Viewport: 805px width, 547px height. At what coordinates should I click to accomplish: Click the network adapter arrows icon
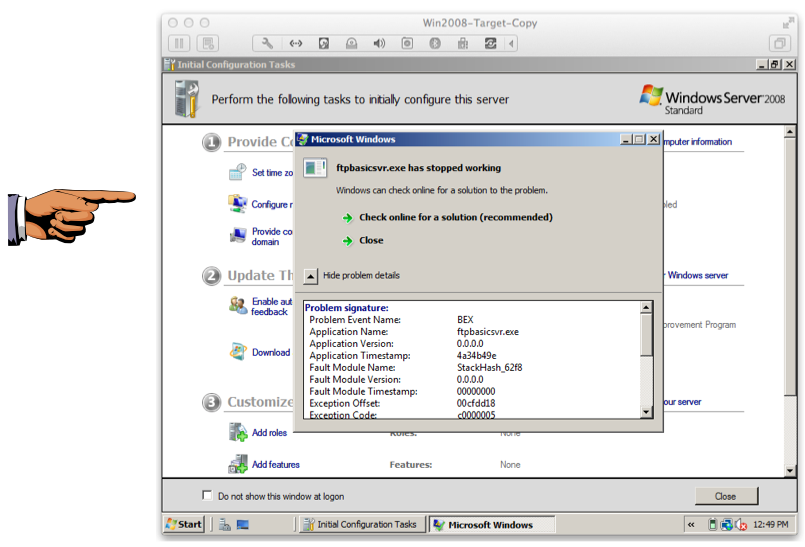pos(296,43)
